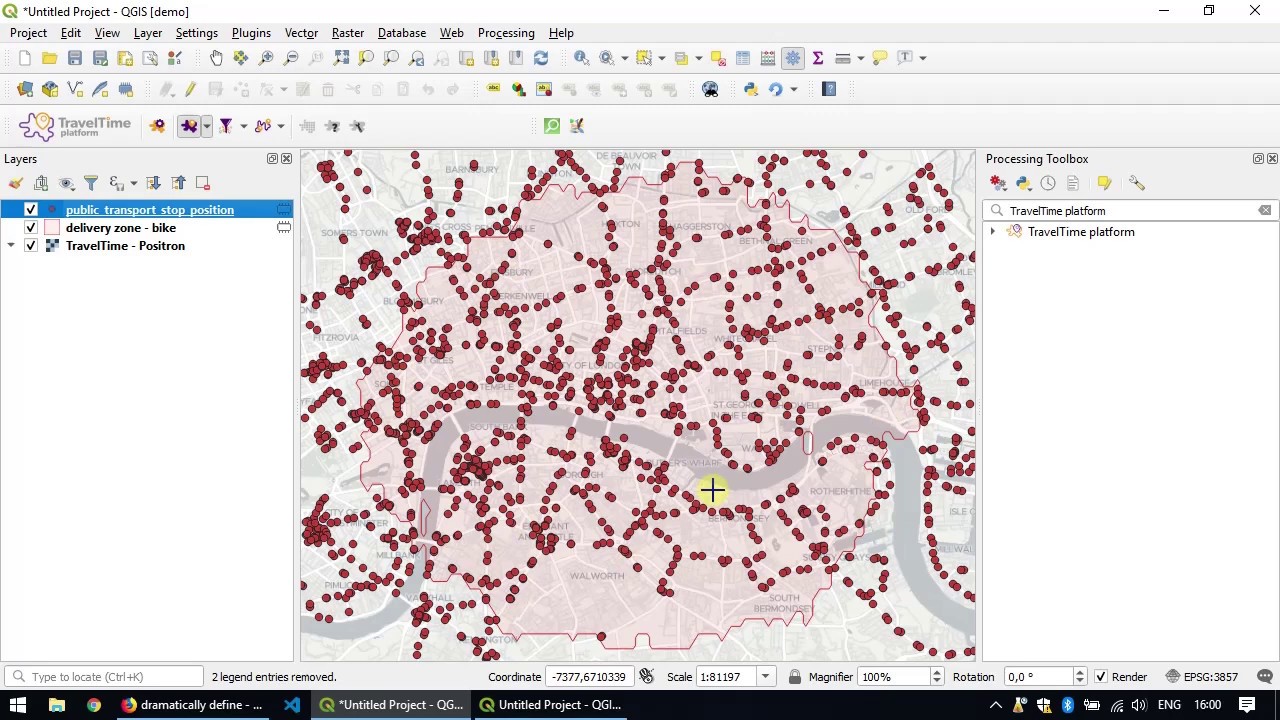Toggle the scale lock icon
The height and width of the screenshot is (720, 1280).
pyautogui.click(x=795, y=677)
